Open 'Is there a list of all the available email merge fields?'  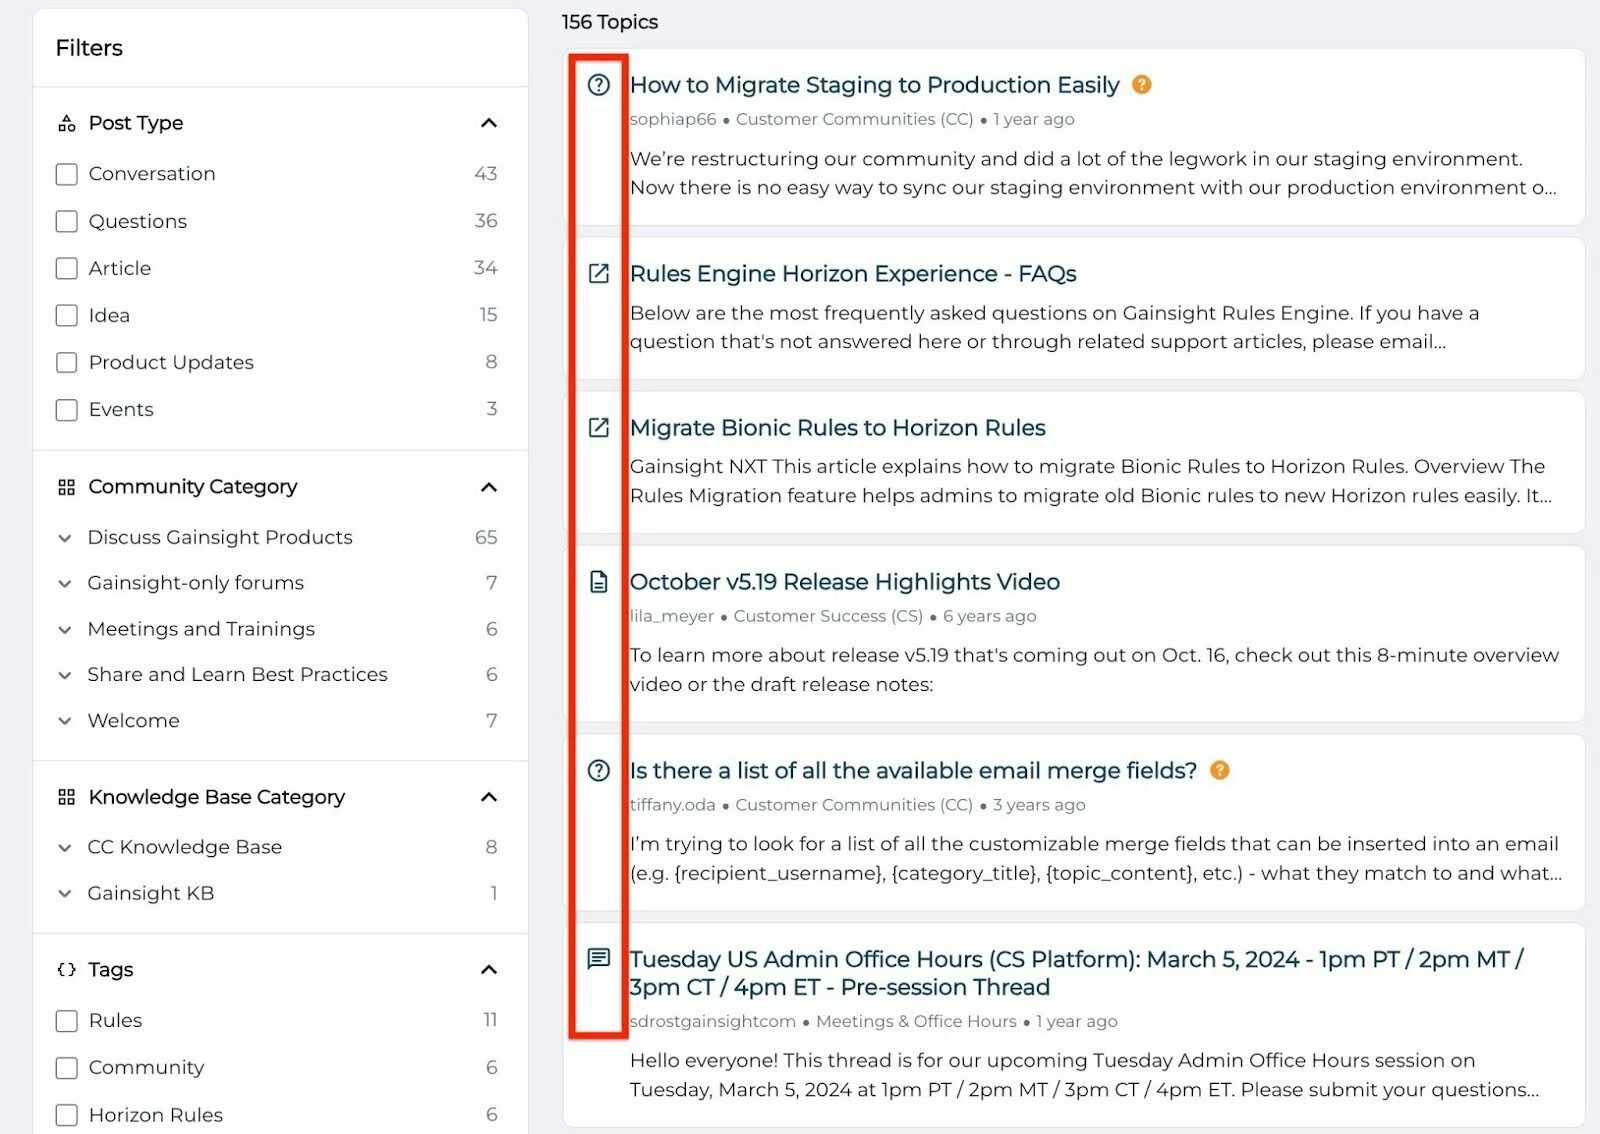[913, 771]
